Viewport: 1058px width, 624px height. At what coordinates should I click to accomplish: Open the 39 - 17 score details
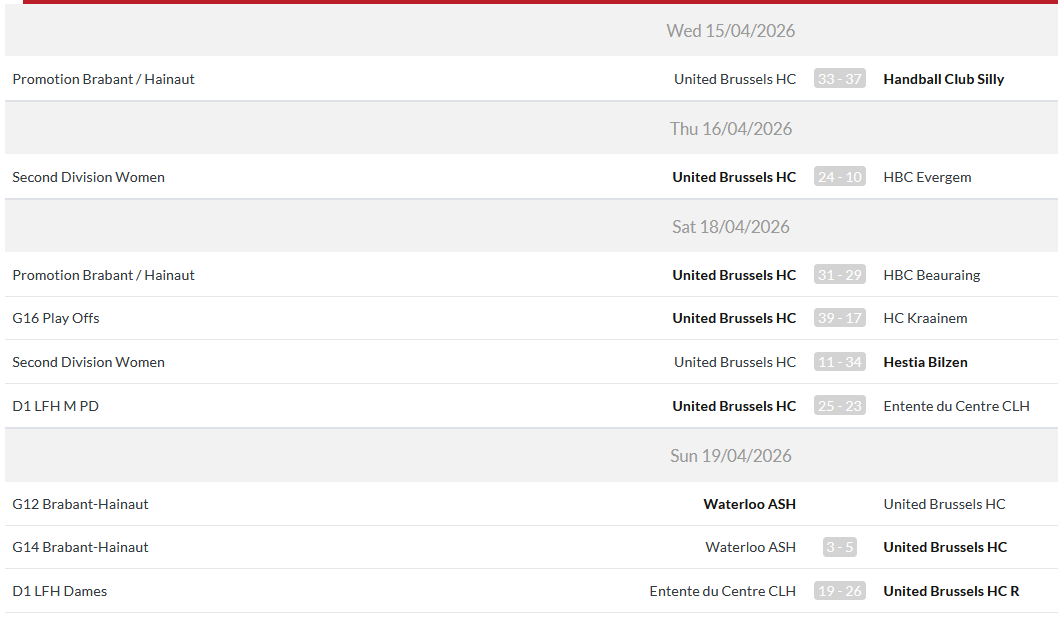click(839, 318)
